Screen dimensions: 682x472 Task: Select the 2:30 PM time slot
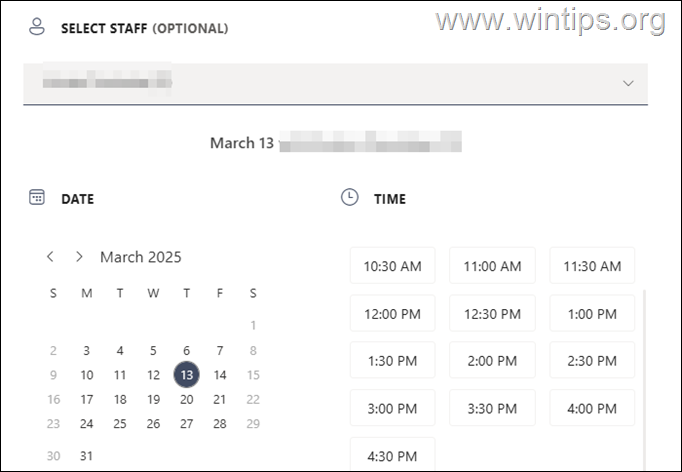[x=592, y=361]
